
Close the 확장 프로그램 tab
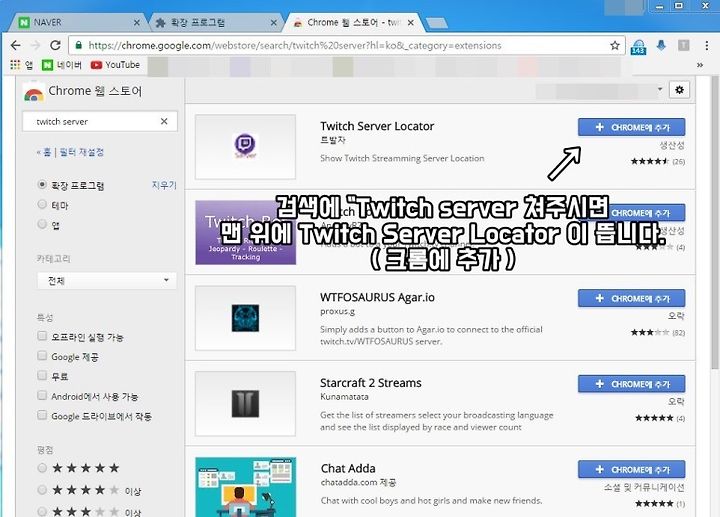pos(273,22)
